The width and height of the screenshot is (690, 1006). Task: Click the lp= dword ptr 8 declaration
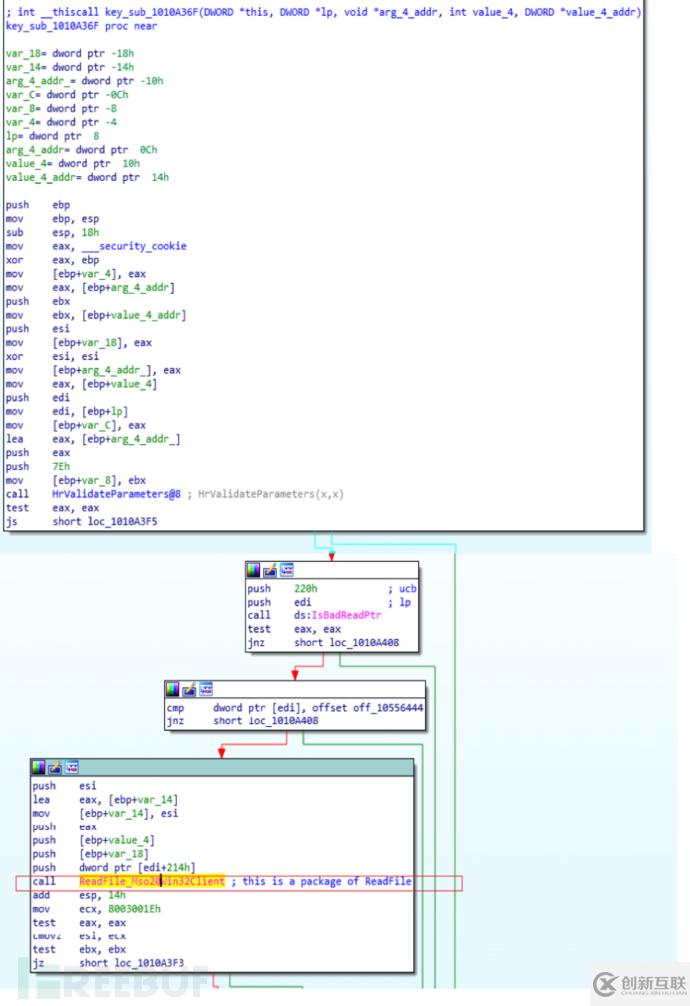(53, 136)
